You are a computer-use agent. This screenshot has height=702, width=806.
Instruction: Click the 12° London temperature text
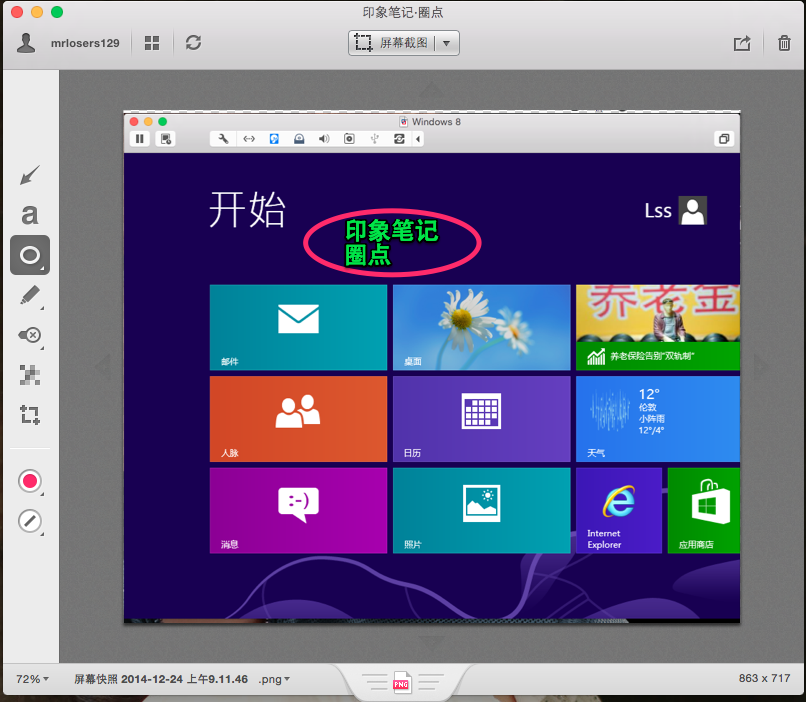coord(649,394)
